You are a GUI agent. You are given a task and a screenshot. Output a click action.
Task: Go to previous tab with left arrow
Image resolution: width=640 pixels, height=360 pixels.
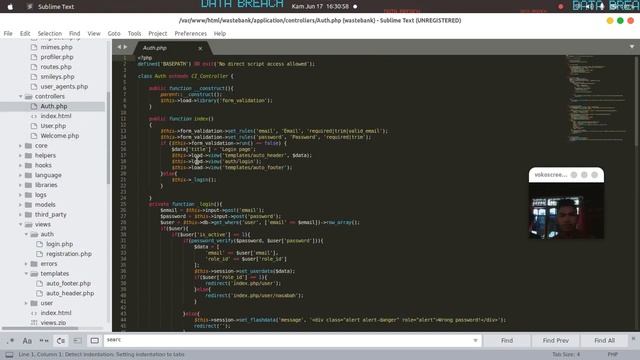coord(119,47)
